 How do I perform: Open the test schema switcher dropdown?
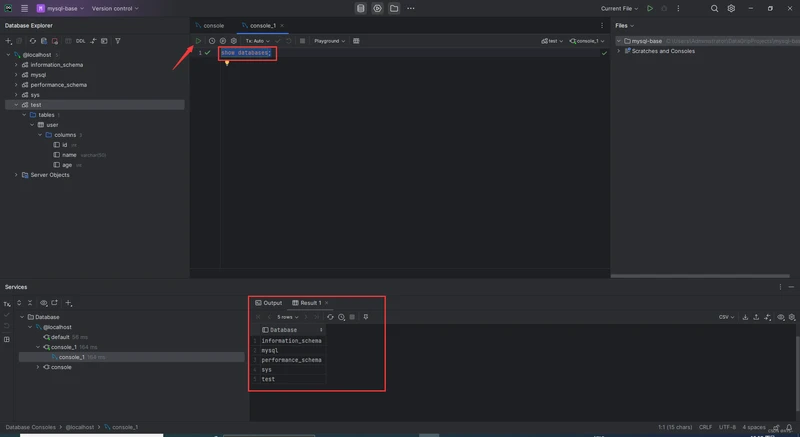552,41
